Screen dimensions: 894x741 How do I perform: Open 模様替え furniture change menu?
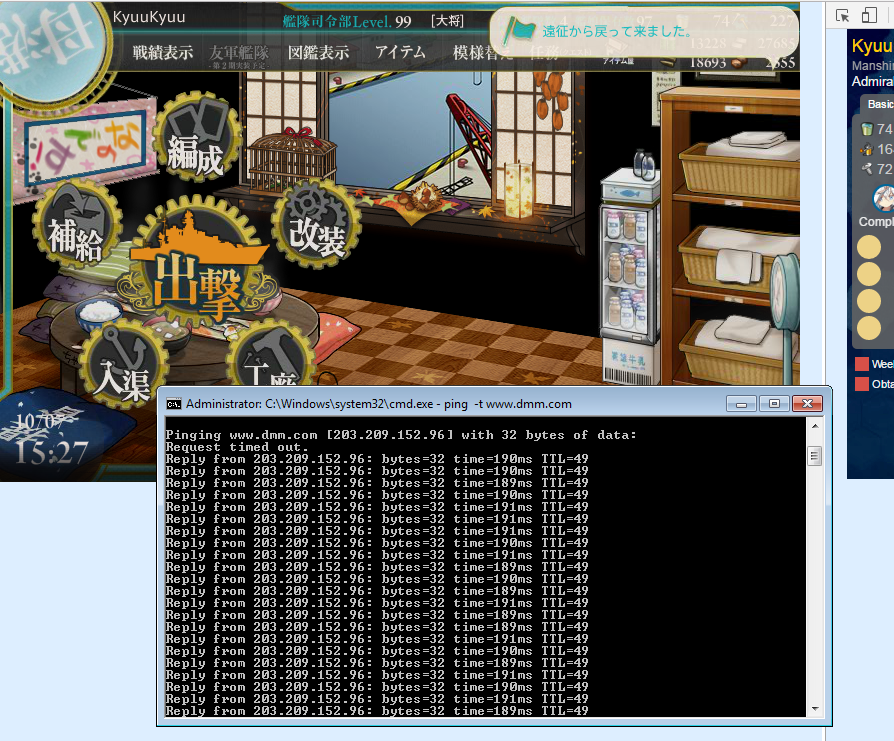click(482, 52)
